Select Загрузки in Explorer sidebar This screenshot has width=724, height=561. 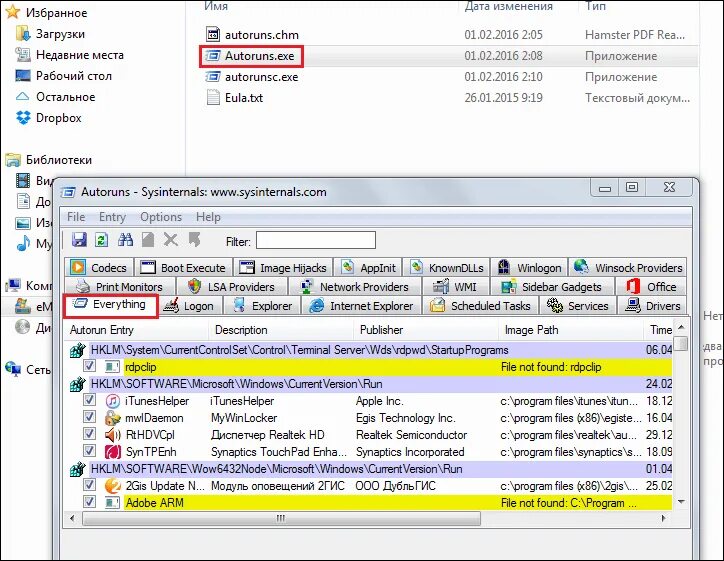(60, 34)
